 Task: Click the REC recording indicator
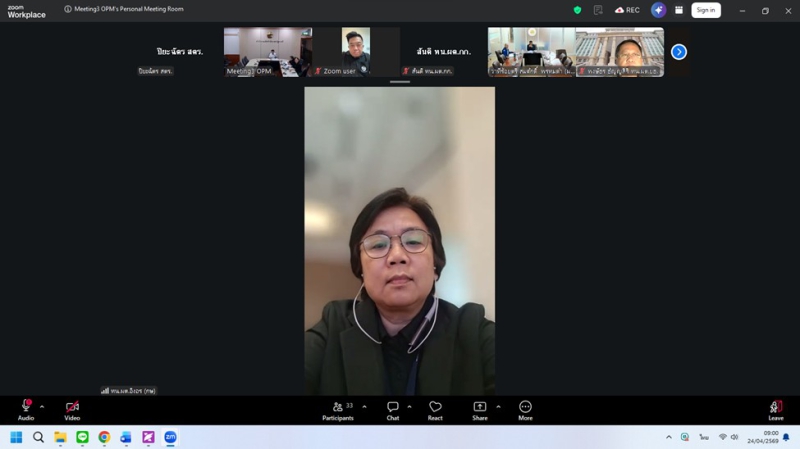[627, 10]
